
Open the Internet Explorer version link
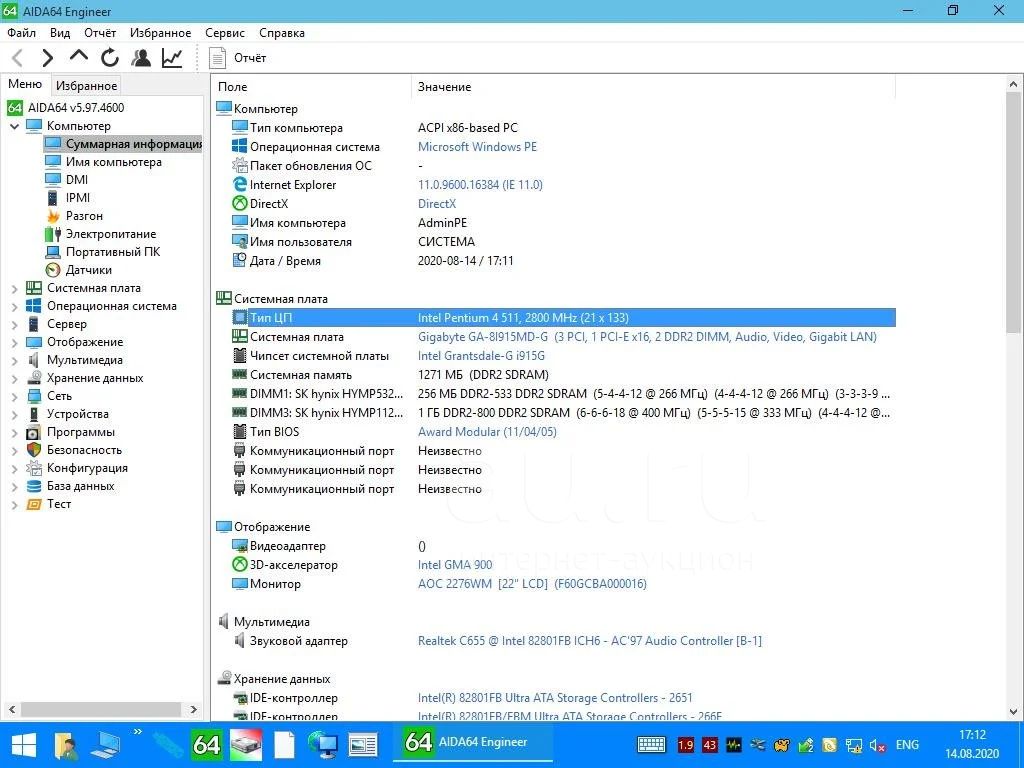pos(480,185)
